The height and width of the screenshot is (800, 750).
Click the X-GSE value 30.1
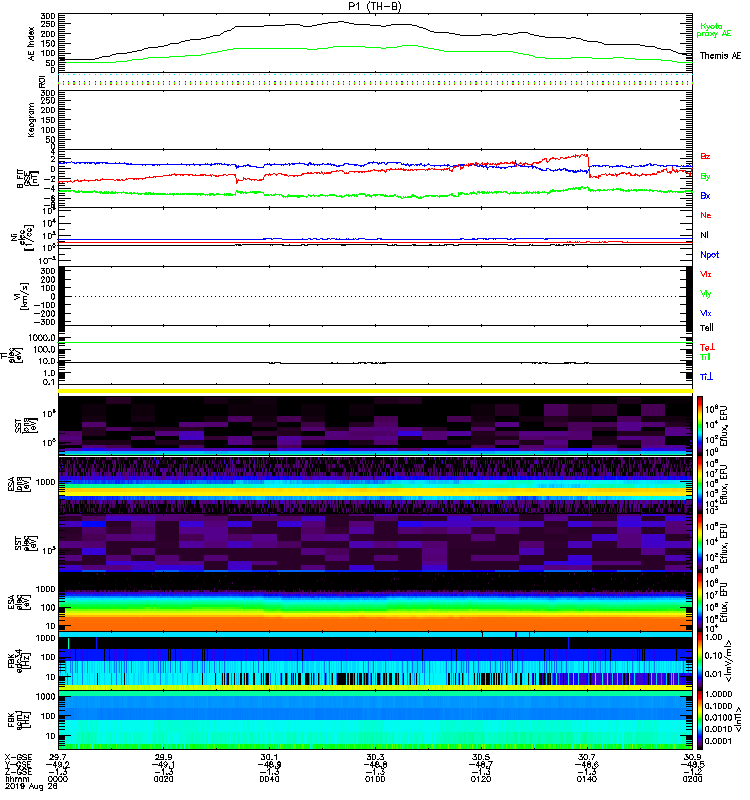coord(269,757)
